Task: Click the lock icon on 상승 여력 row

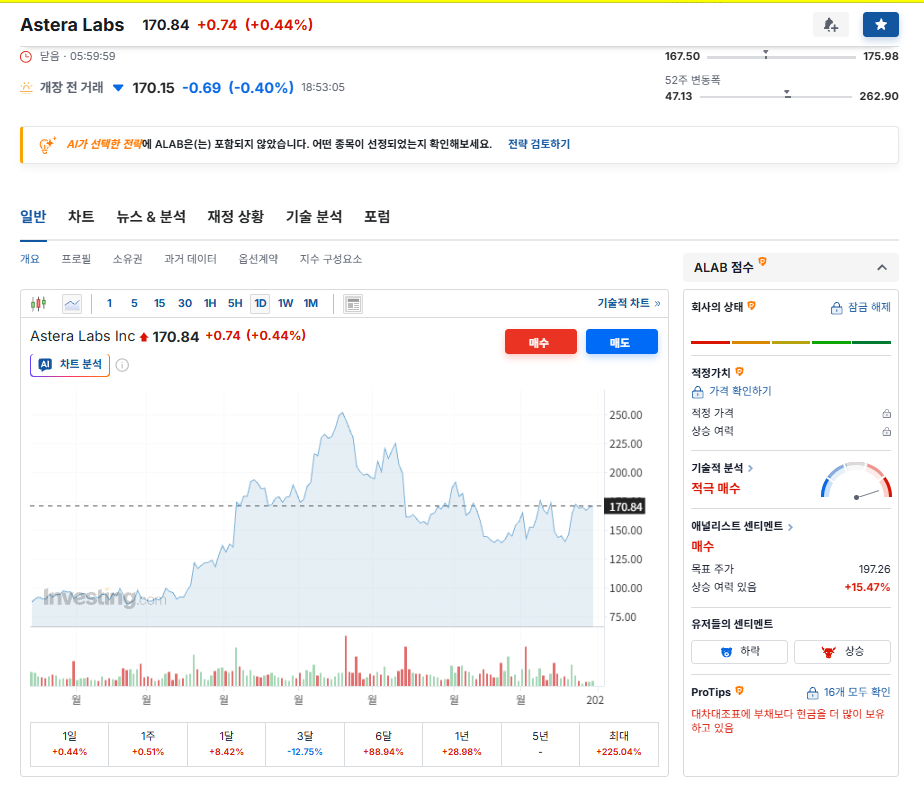Action: tap(886, 432)
